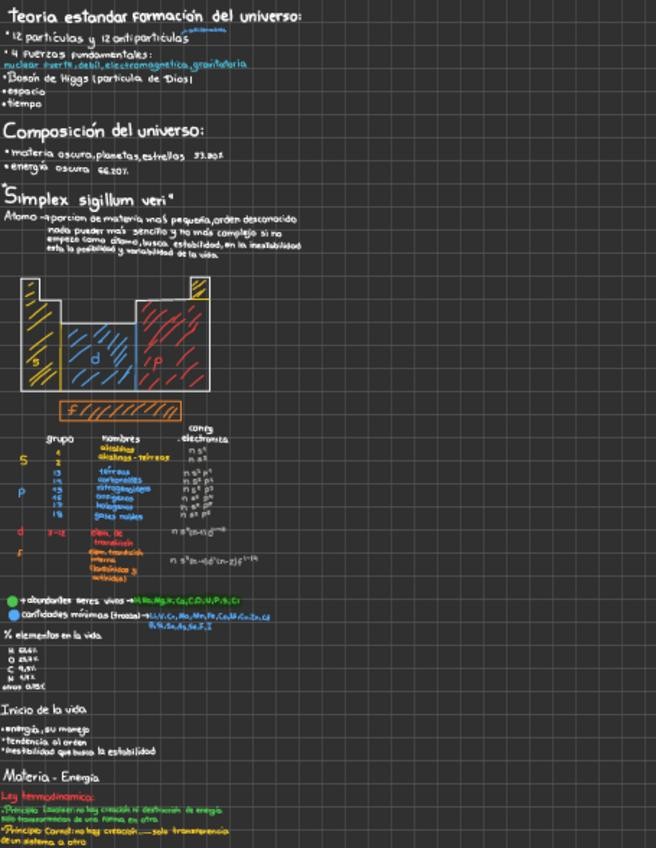Click the red group range "3-12"

point(56,533)
